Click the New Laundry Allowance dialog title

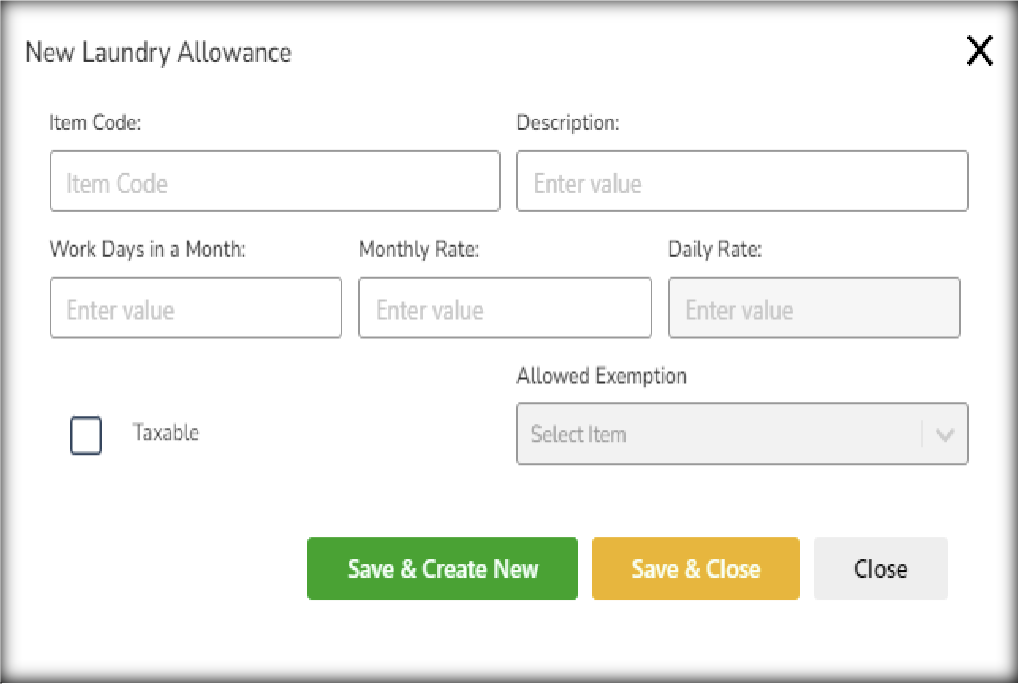tap(158, 53)
